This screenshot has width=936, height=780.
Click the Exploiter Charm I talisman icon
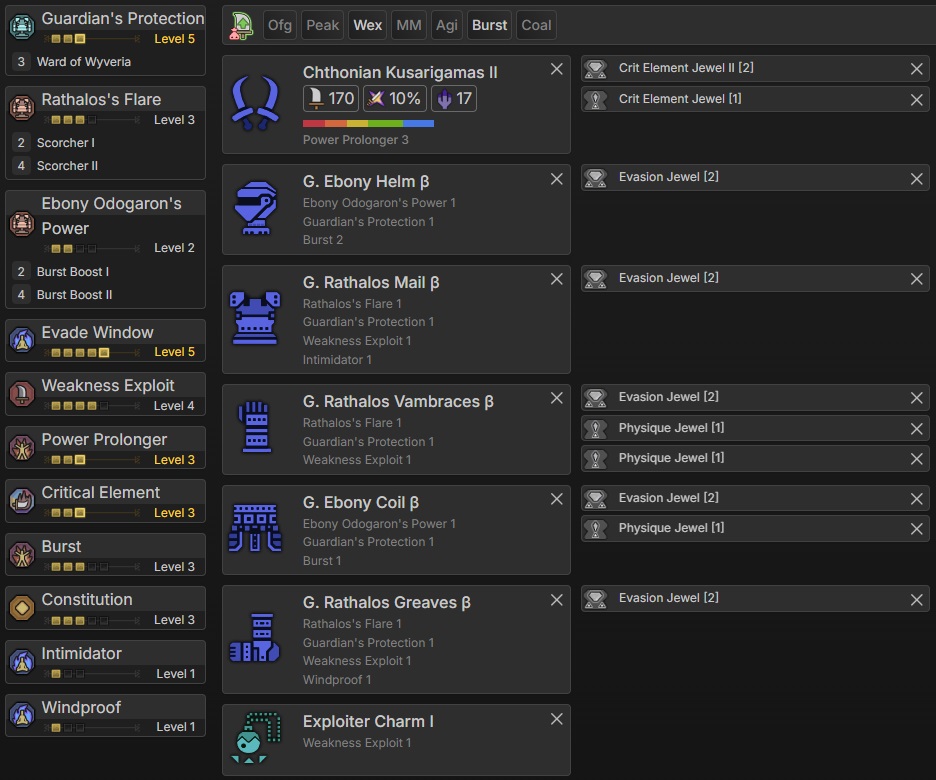255,740
